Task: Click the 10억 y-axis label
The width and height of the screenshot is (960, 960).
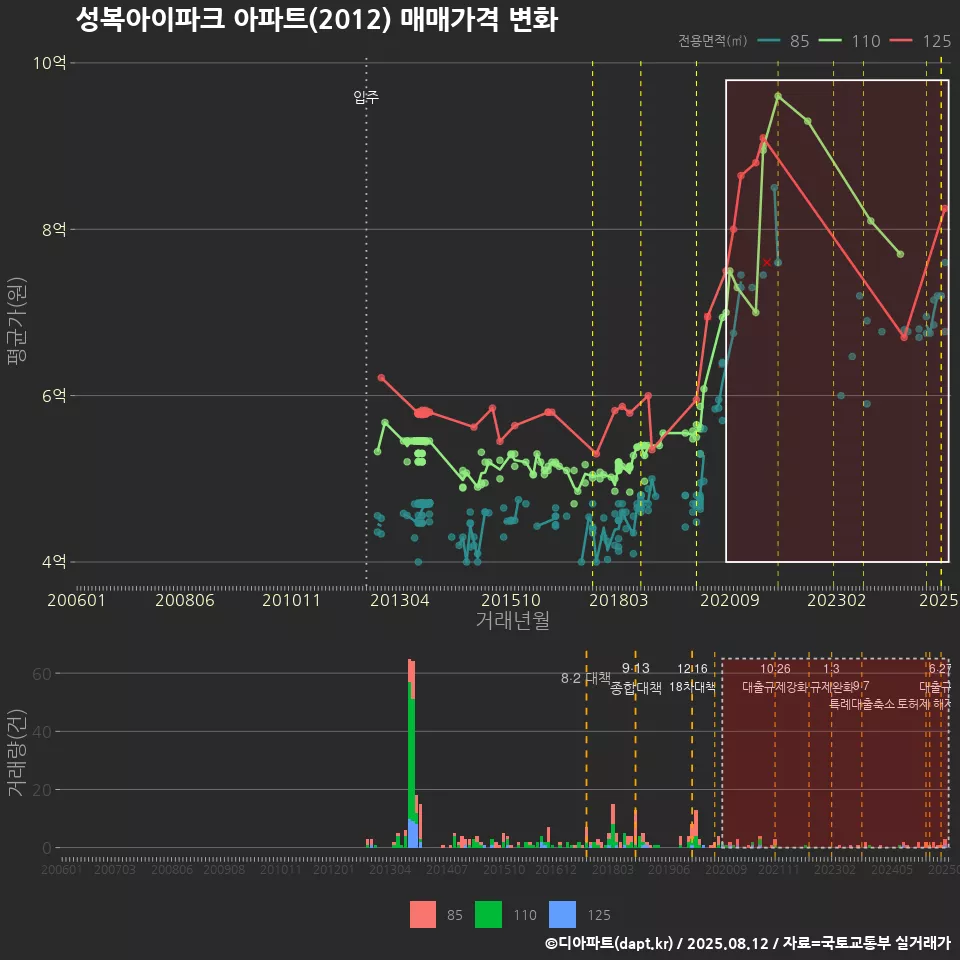Action: point(50,62)
